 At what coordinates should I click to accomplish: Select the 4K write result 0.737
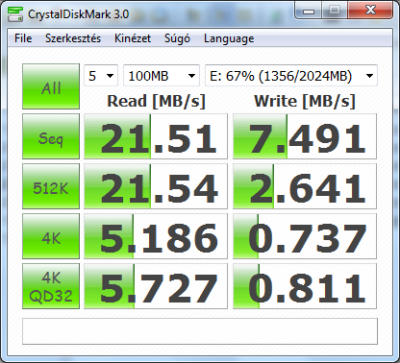click(305, 236)
